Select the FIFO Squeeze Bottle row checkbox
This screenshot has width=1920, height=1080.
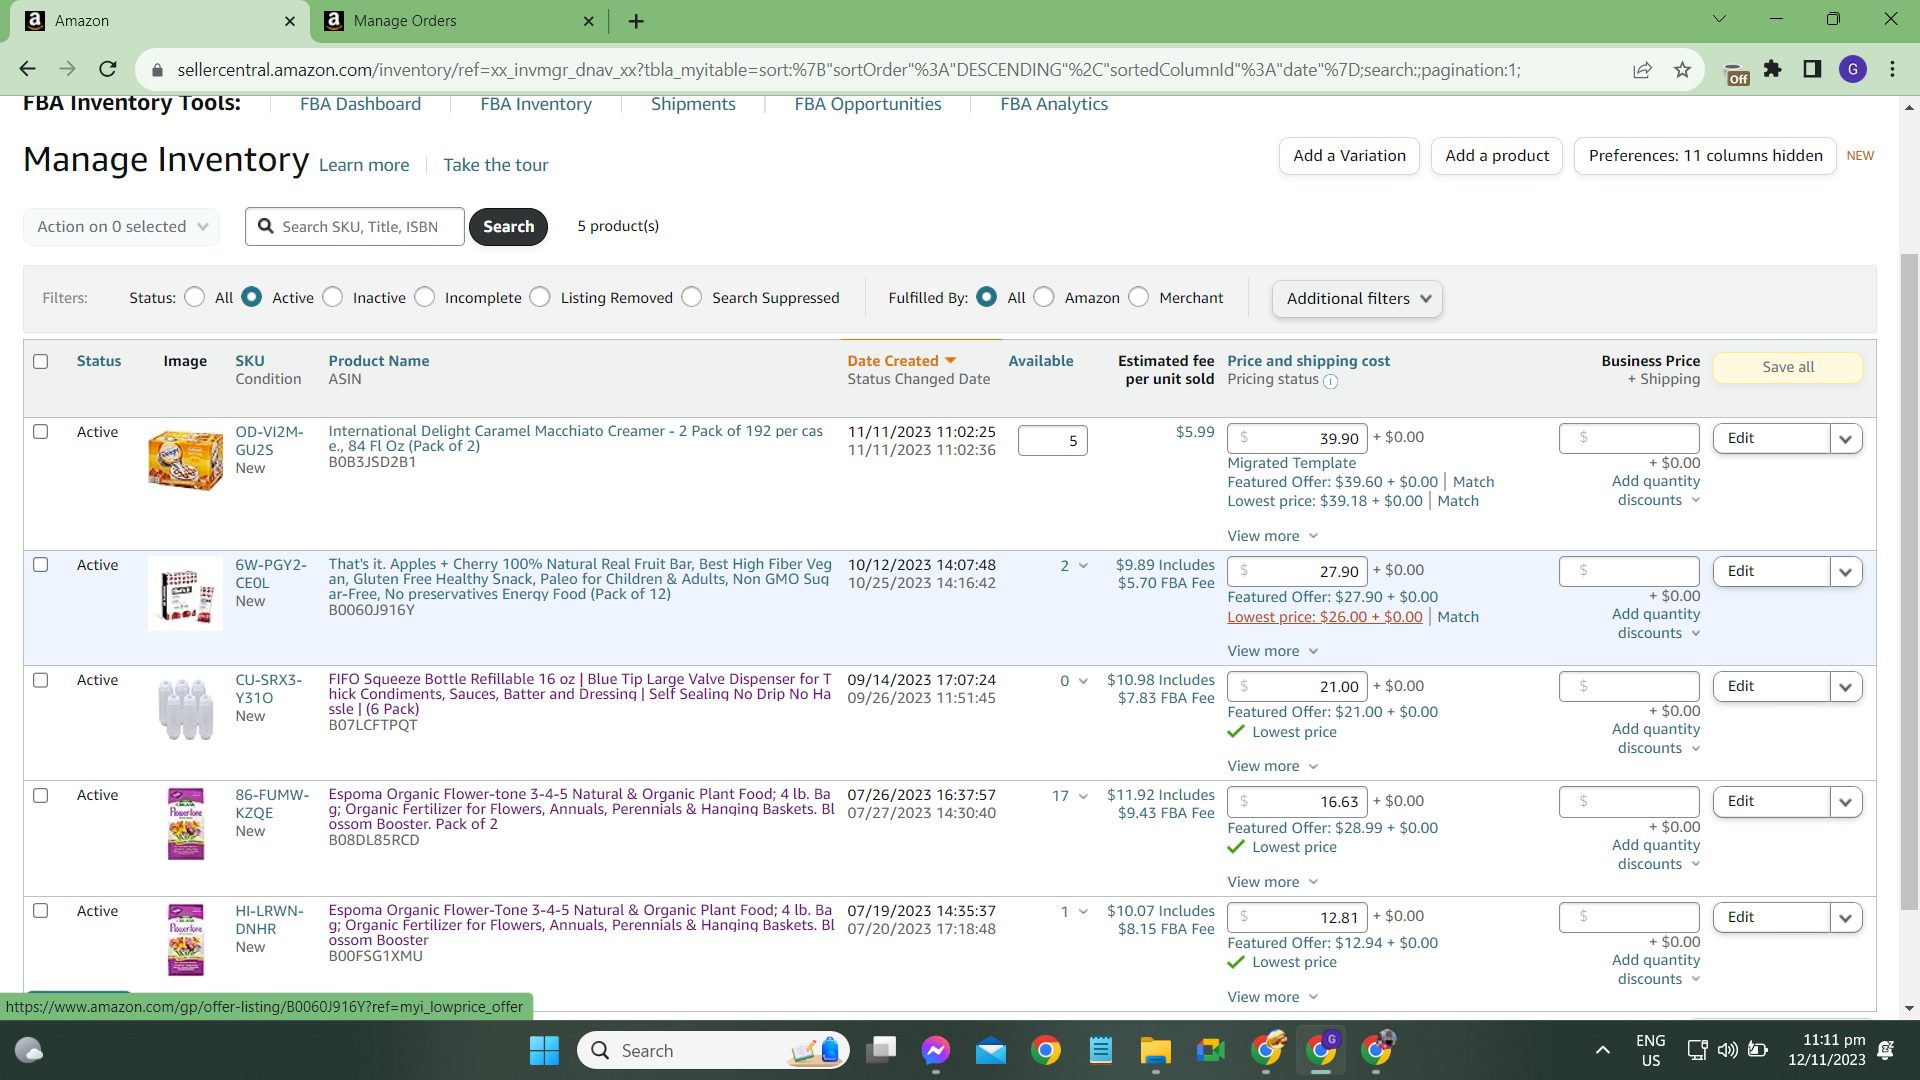(x=40, y=680)
